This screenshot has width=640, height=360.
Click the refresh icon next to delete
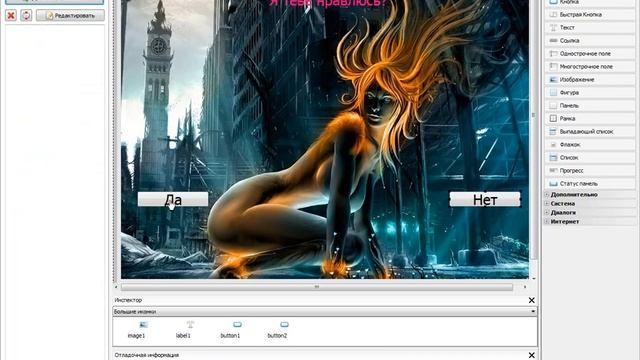[x=26, y=16]
